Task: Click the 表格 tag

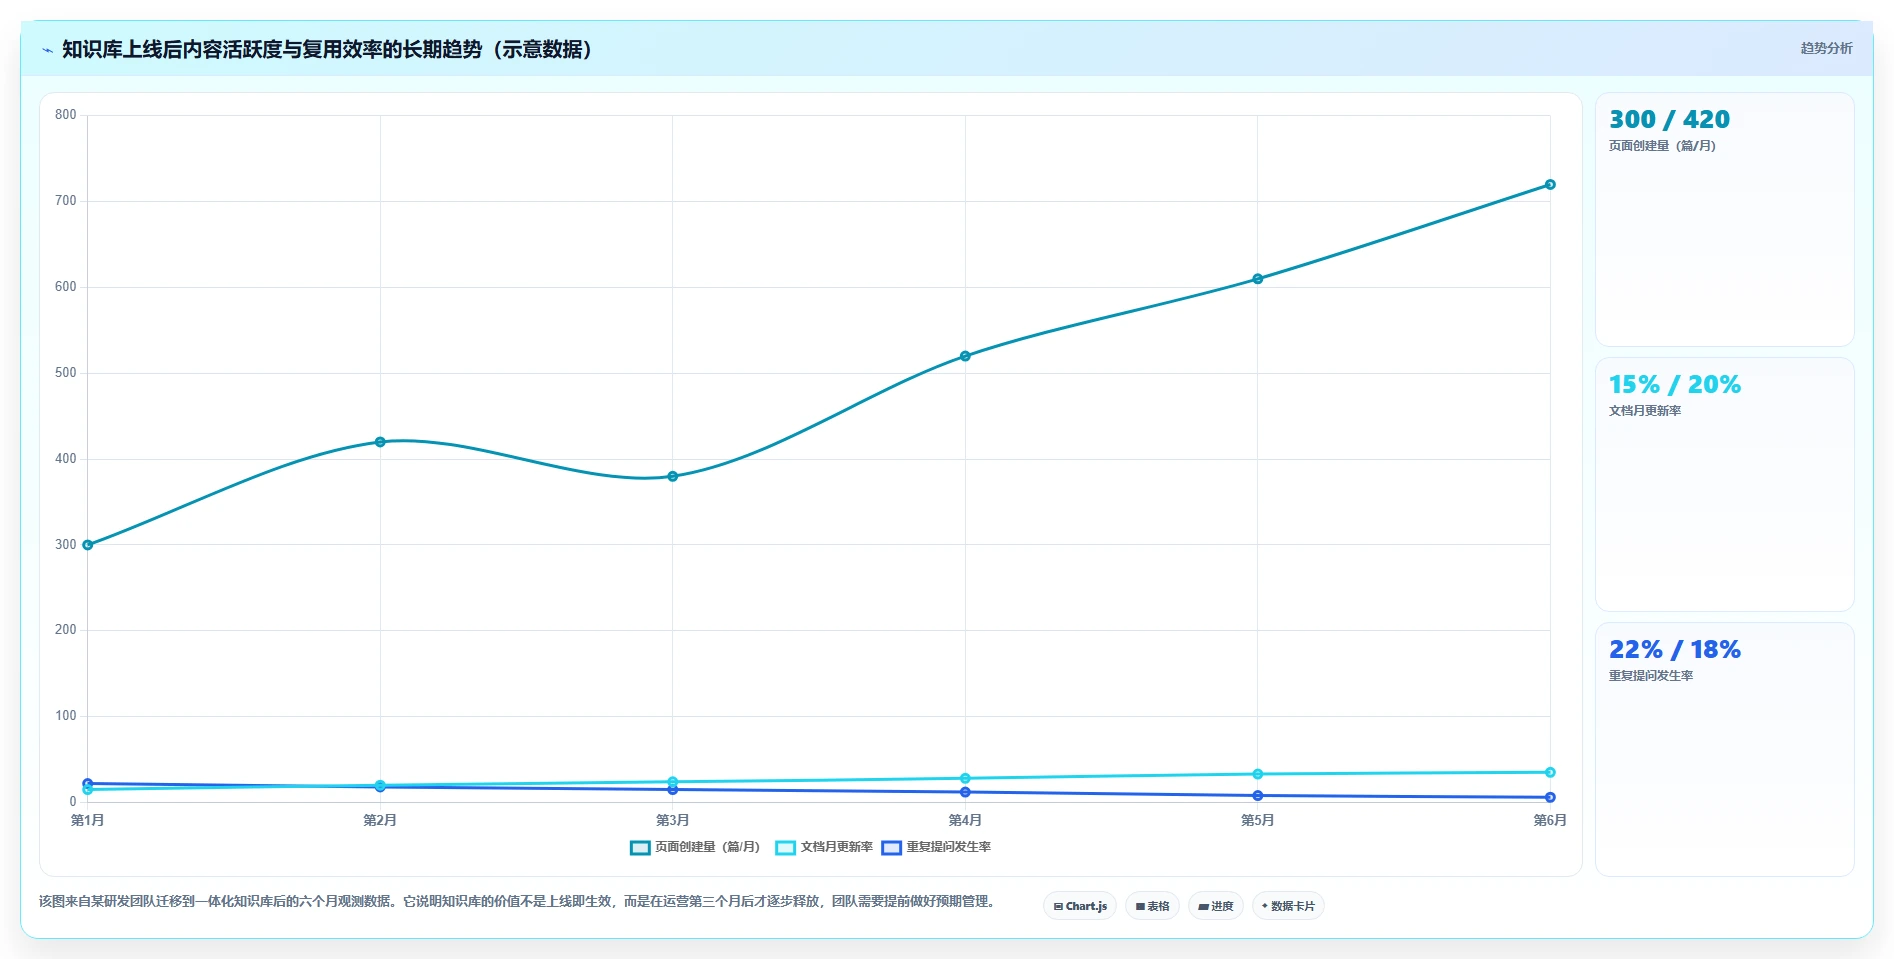Action: coord(1152,906)
